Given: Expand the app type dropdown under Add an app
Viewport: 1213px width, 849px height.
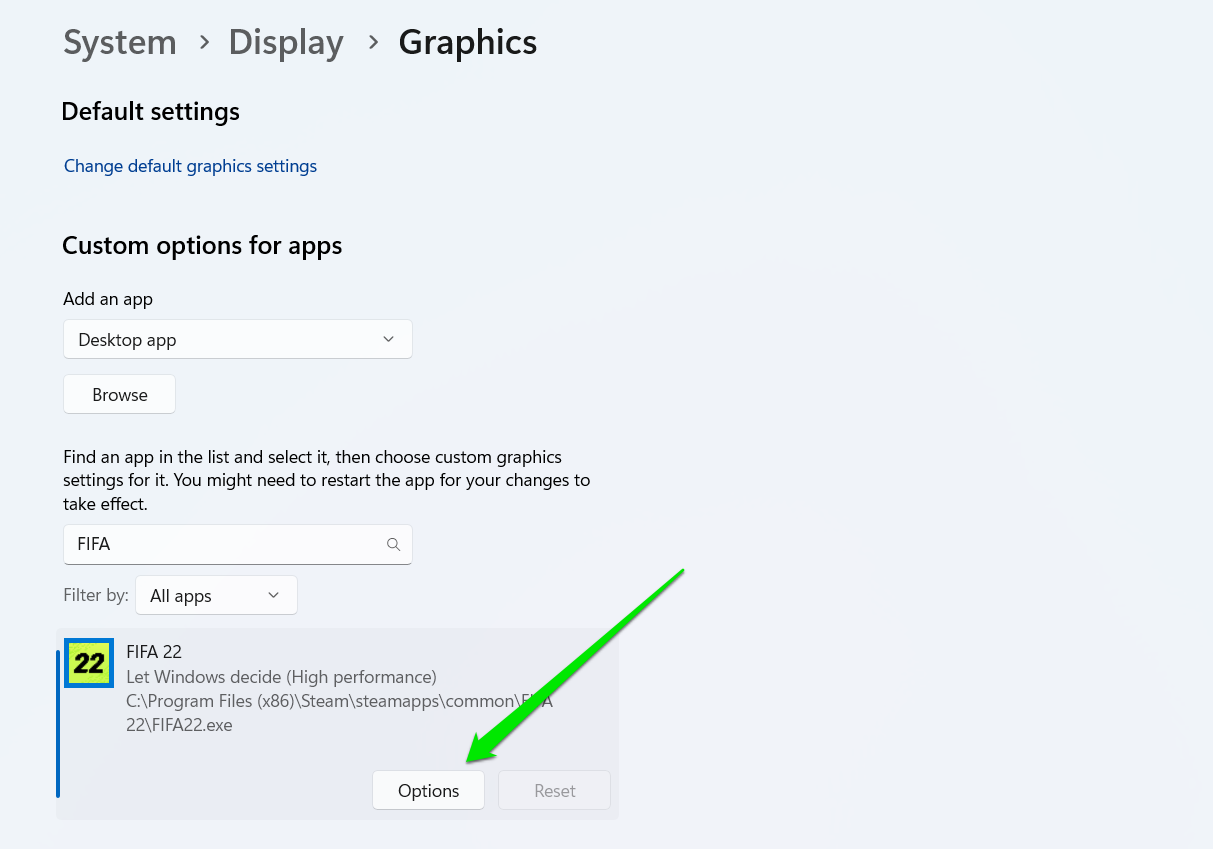Looking at the screenshot, I should point(237,339).
